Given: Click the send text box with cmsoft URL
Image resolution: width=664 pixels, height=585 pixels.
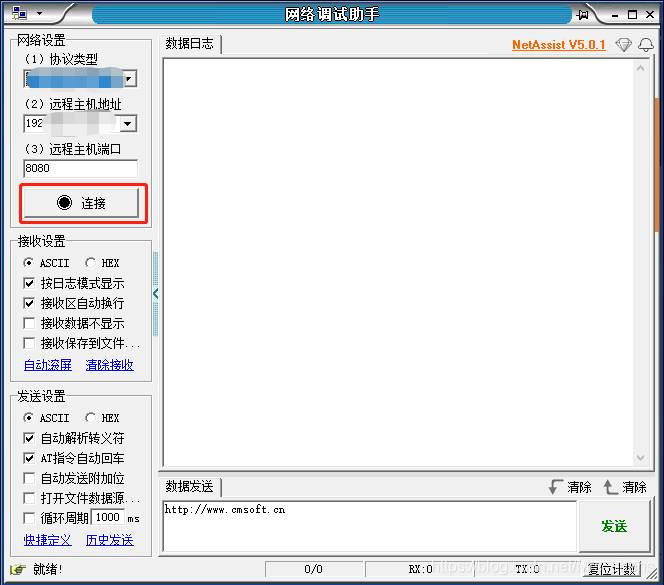Looking at the screenshot, I should 369,526.
